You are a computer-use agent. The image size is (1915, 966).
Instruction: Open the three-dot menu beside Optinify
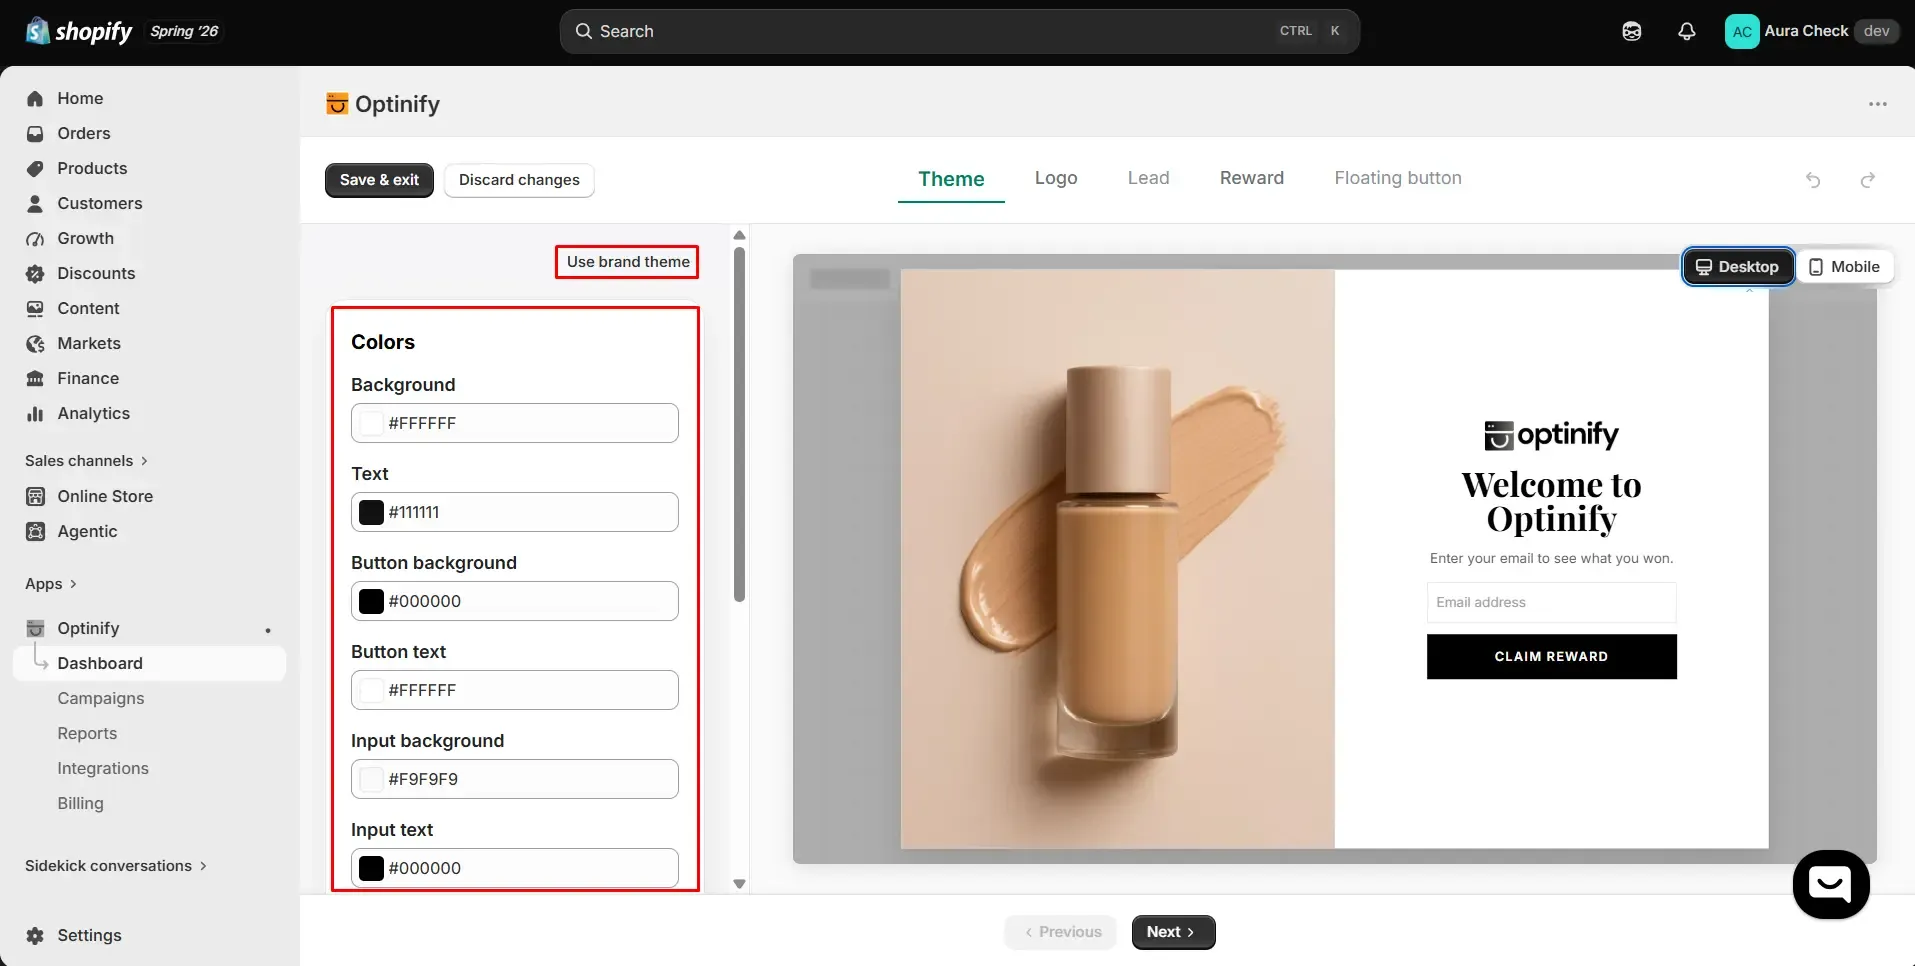(x=1878, y=104)
